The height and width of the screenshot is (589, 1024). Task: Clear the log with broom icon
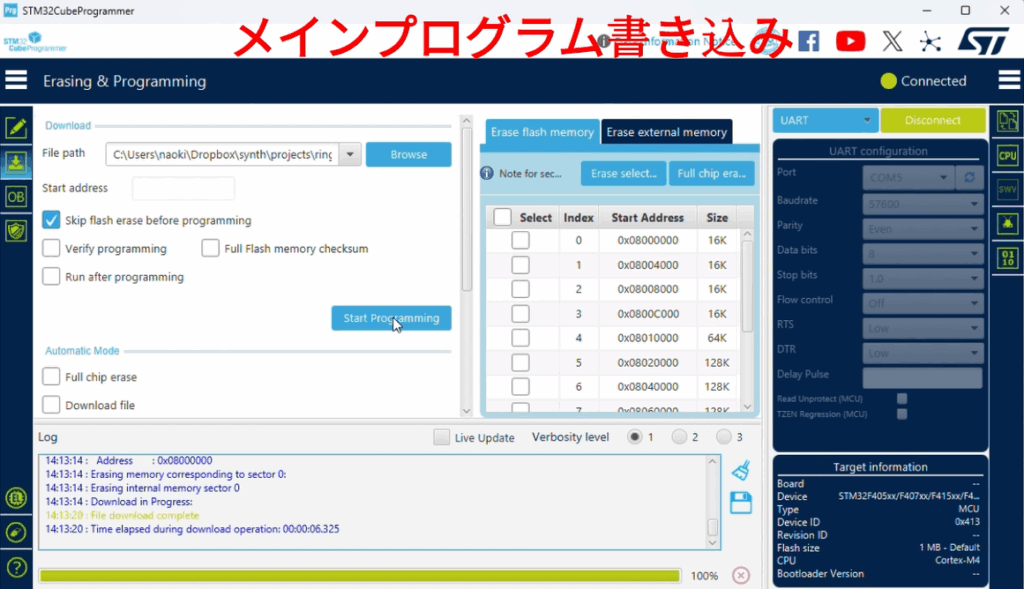pyautogui.click(x=741, y=470)
